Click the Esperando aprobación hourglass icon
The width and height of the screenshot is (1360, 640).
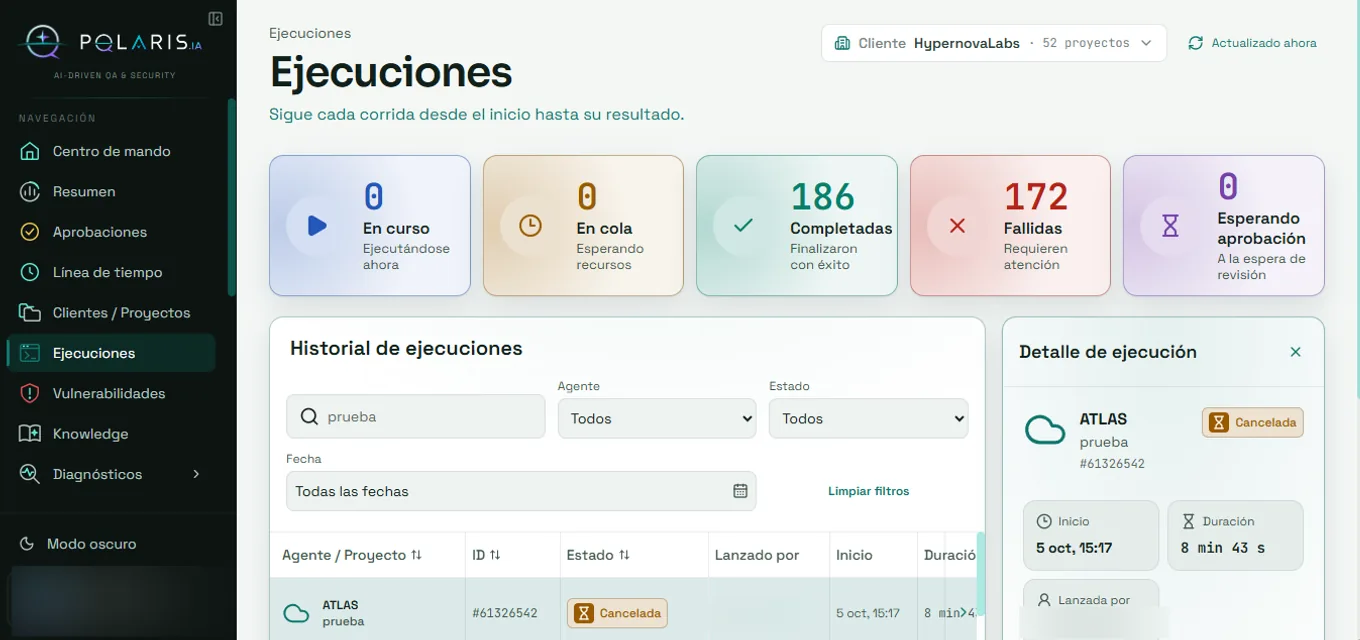click(1170, 226)
